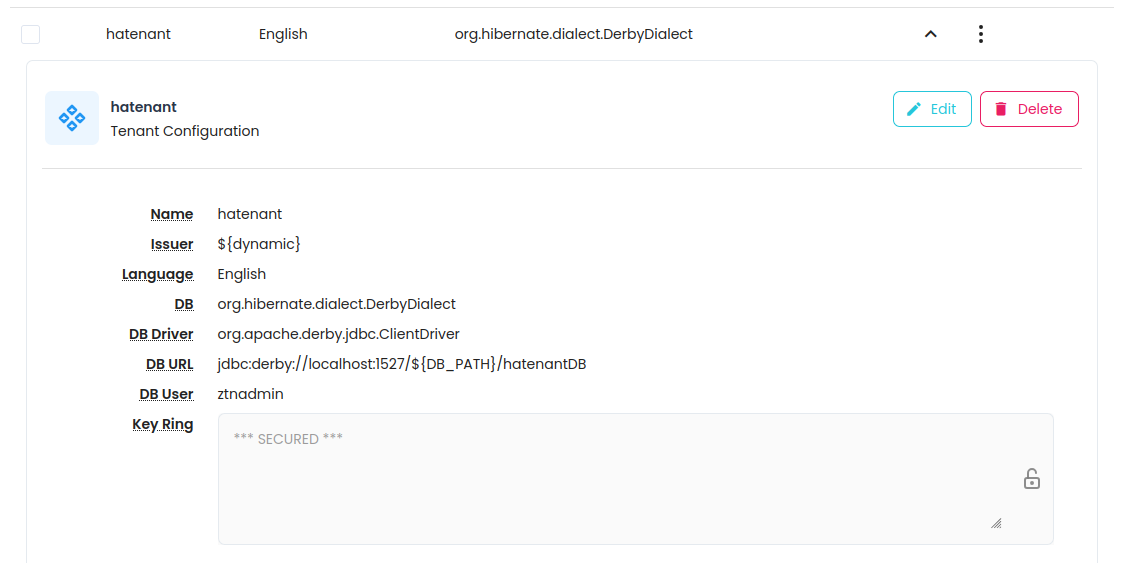The image size is (1122, 563).
Task: Click the padlock icon to unlock Key Ring
Action: pos(1031,479)
